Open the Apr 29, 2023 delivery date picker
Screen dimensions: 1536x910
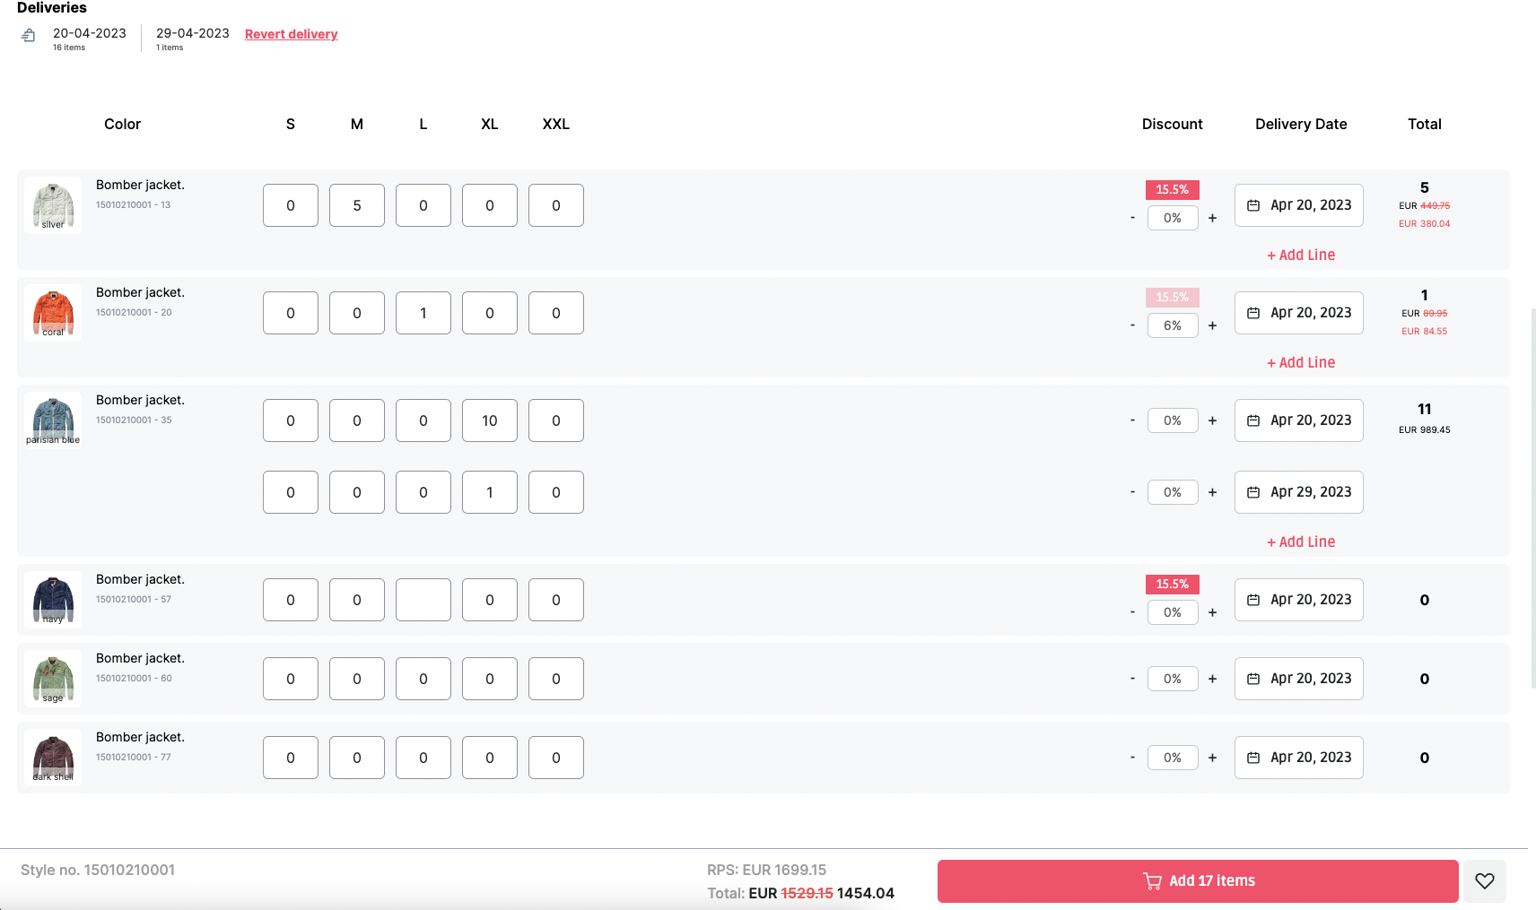pos(1298,492)
